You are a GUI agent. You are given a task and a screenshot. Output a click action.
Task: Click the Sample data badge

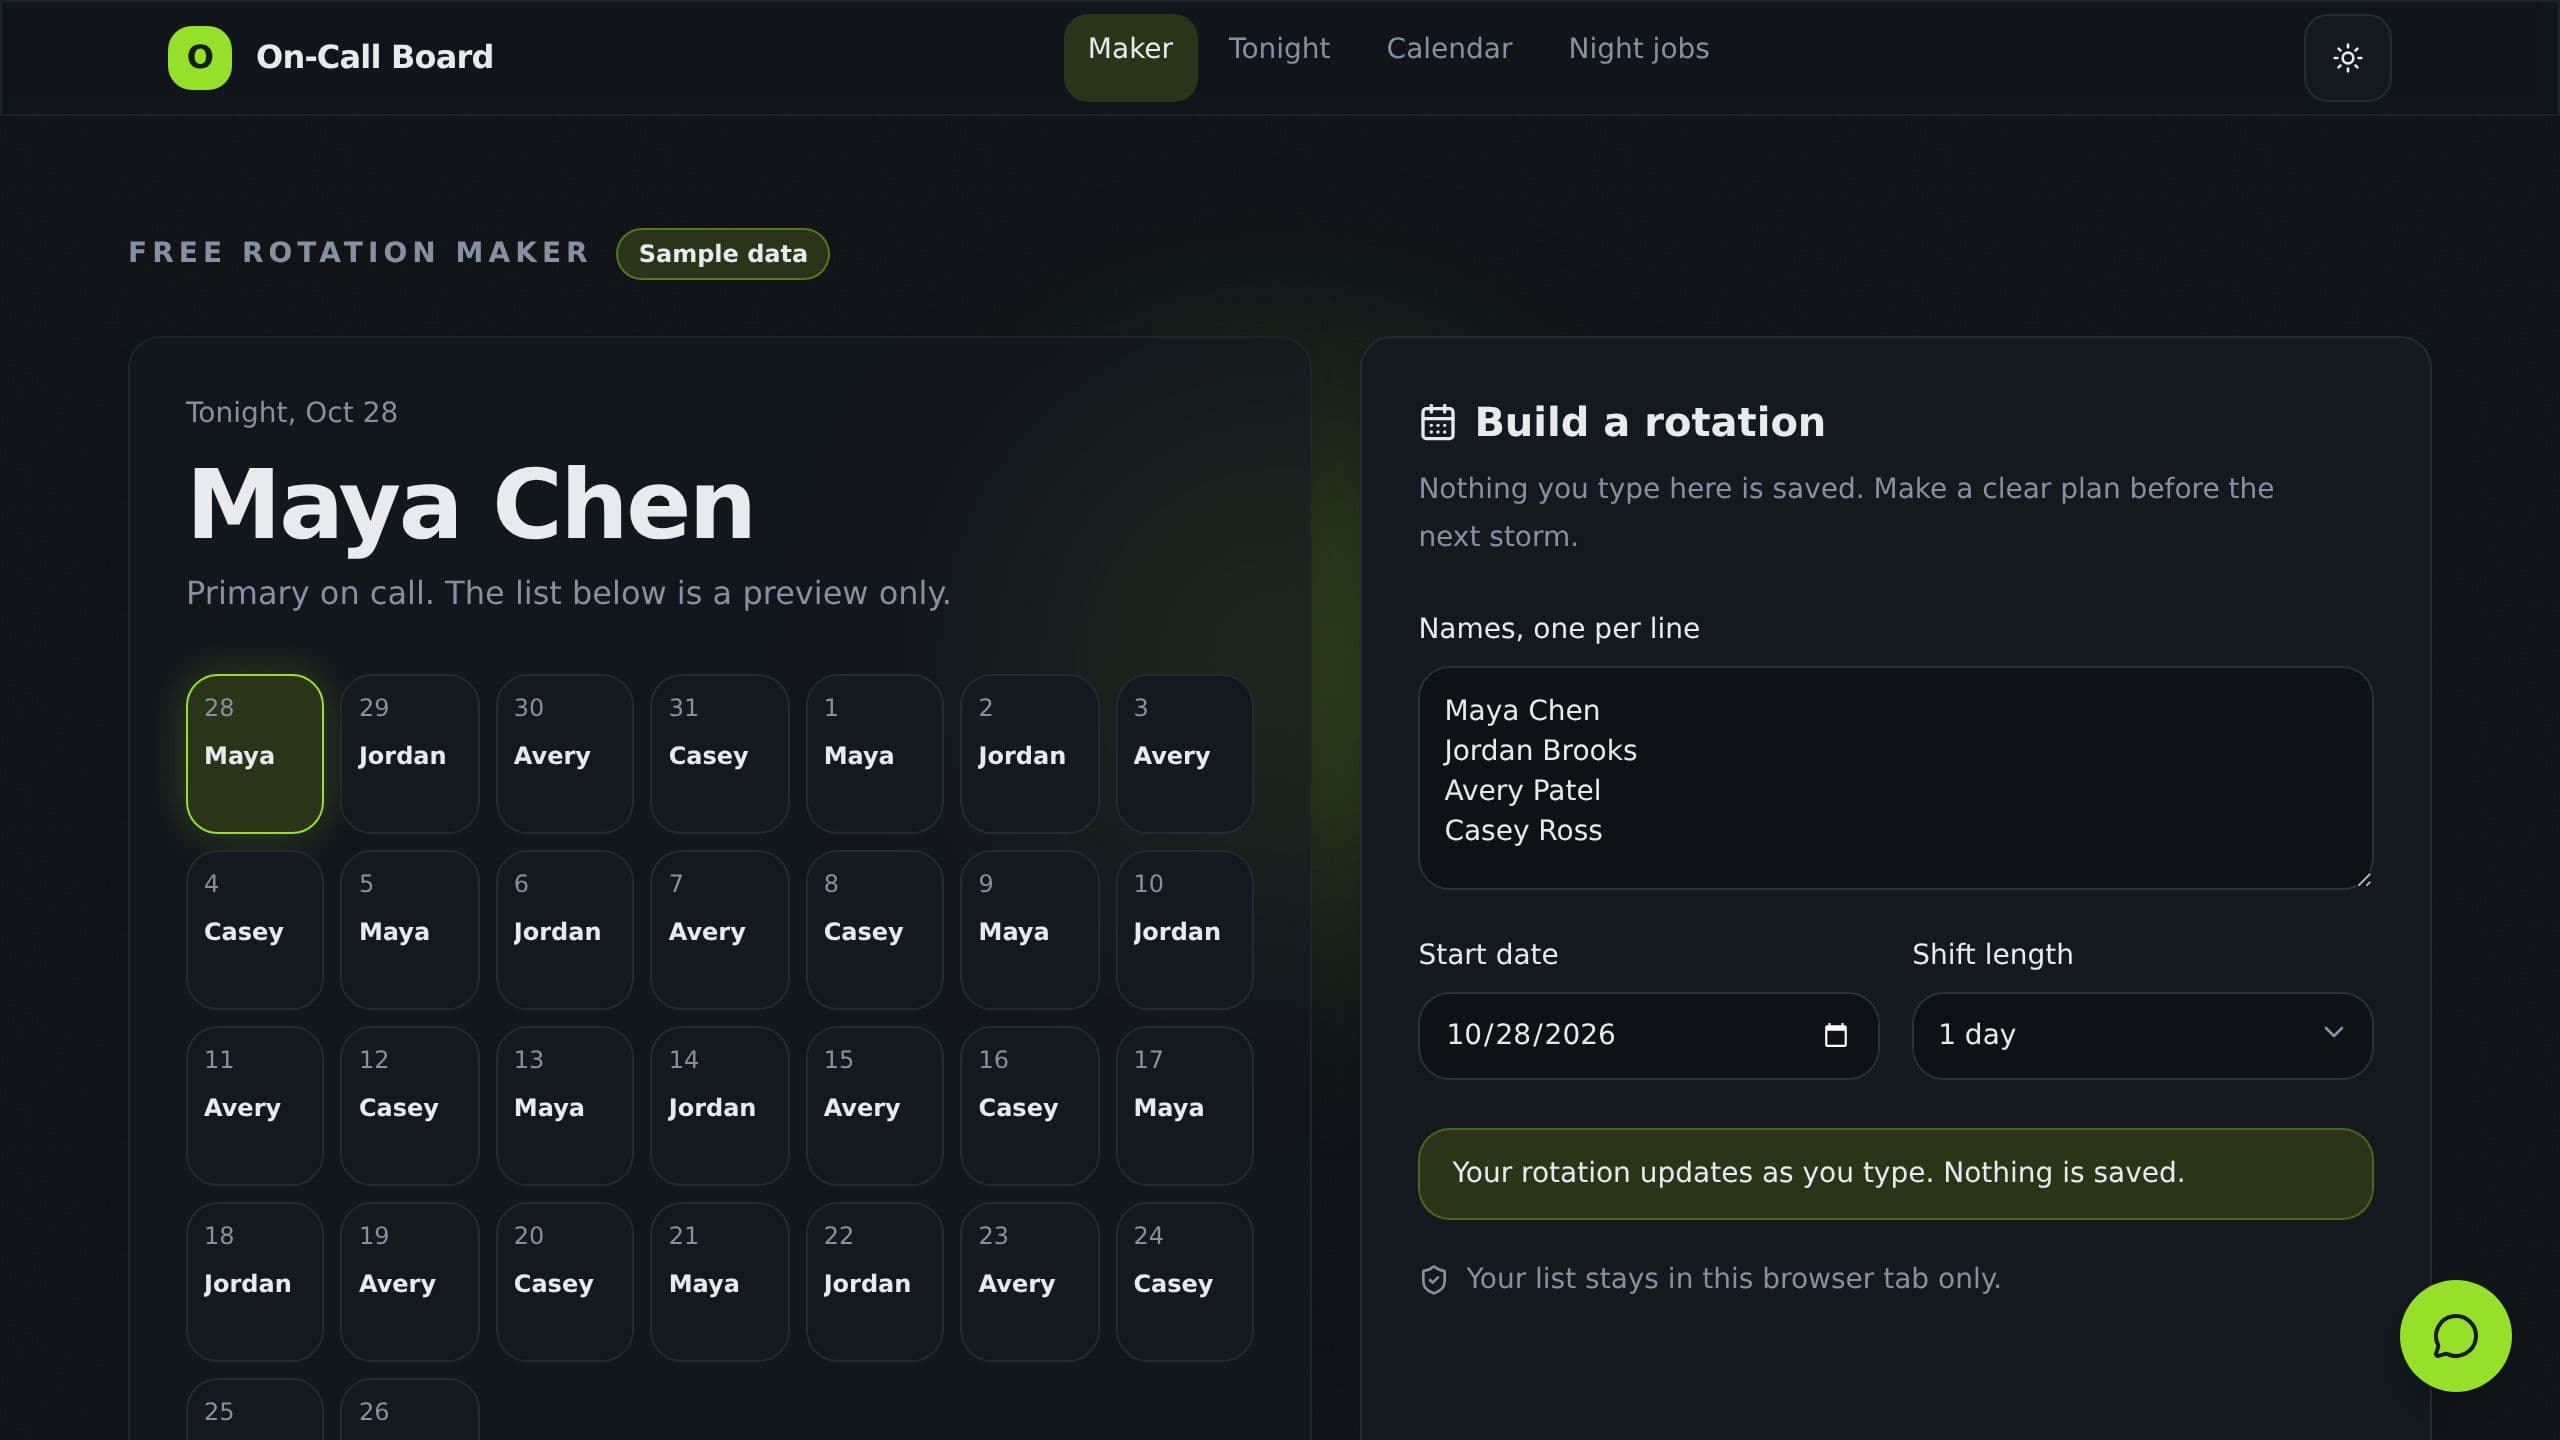click(722, 254)
